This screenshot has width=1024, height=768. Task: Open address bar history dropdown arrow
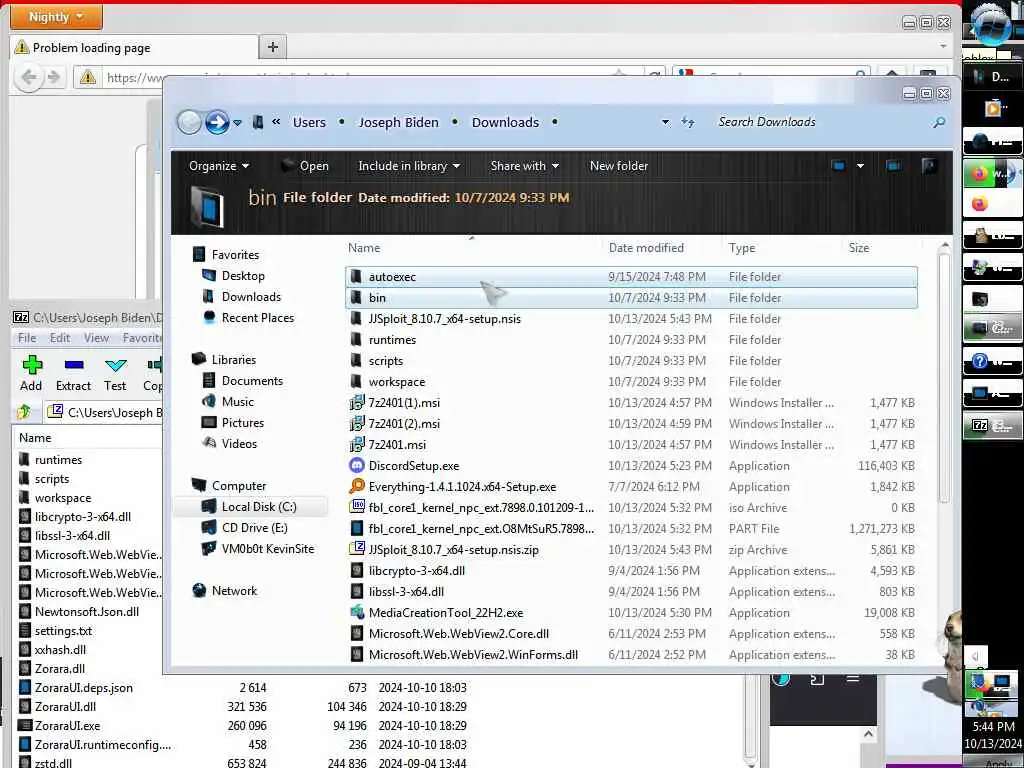coord(665,122)
